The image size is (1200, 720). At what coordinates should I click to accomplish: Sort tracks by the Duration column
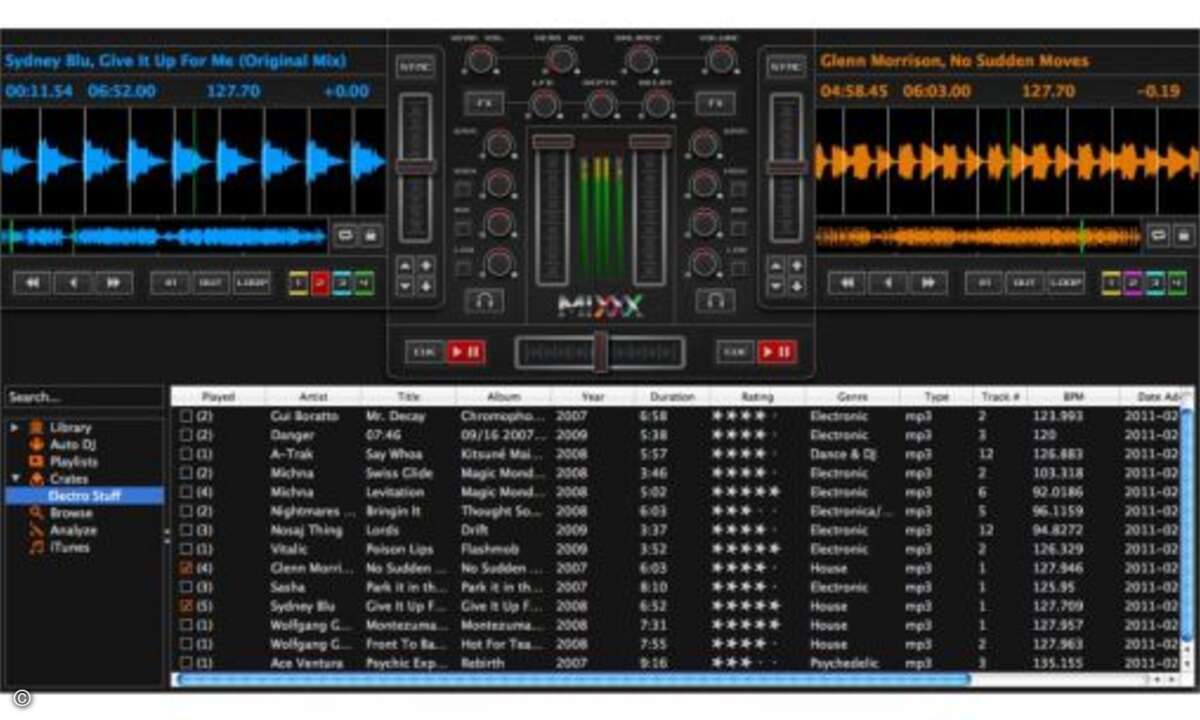click(x=672, y=397)
